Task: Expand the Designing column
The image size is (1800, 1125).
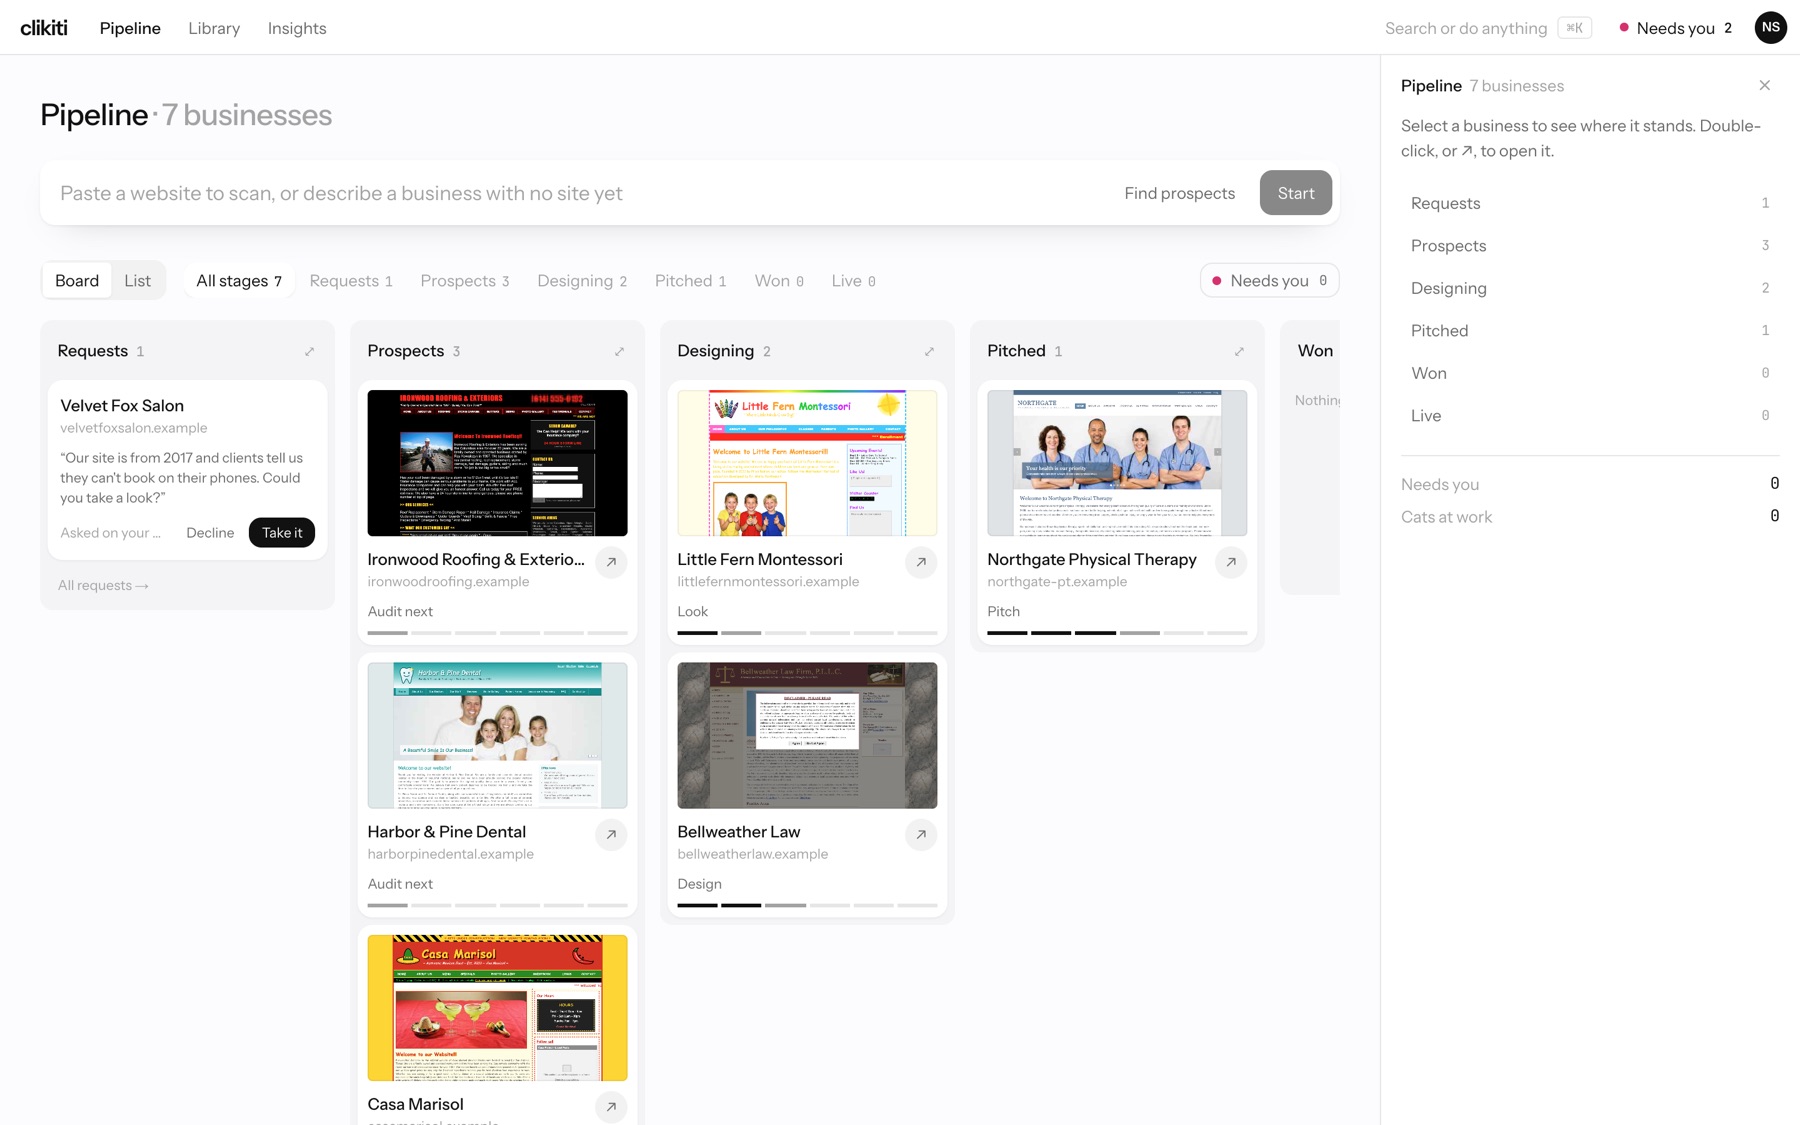Action: click(929, 351)
